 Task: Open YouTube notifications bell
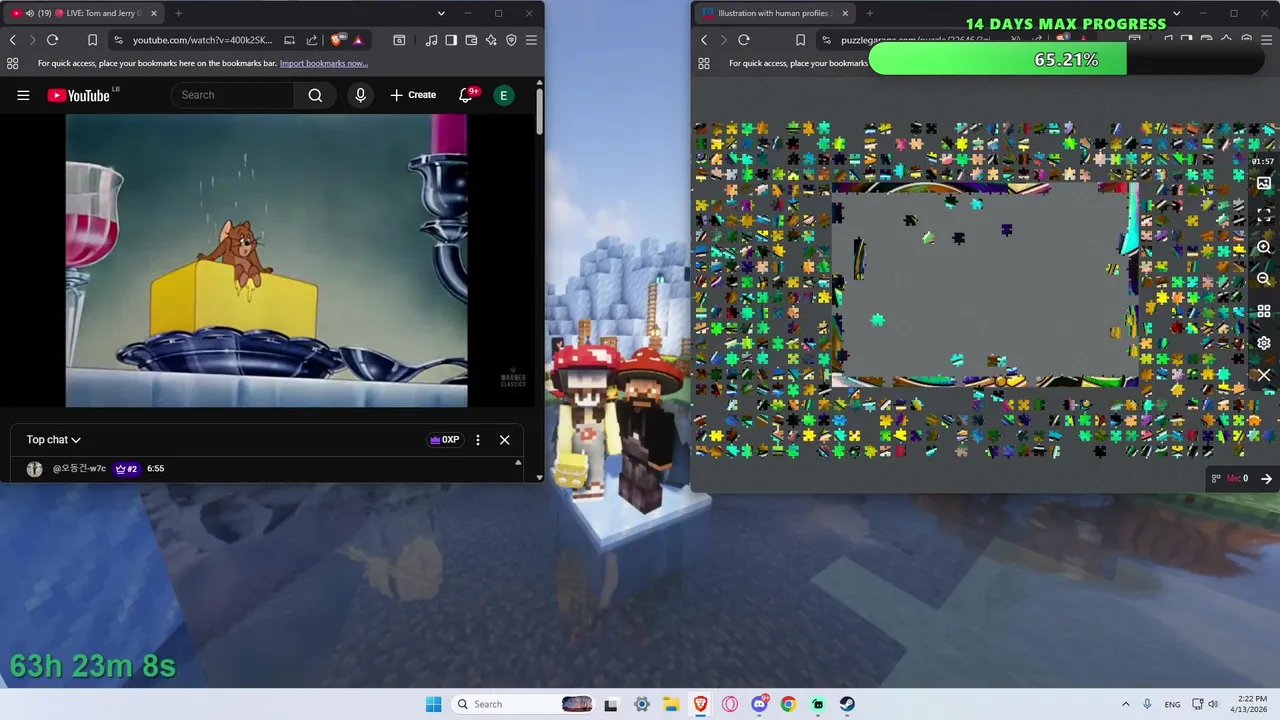tap(466, 95)
